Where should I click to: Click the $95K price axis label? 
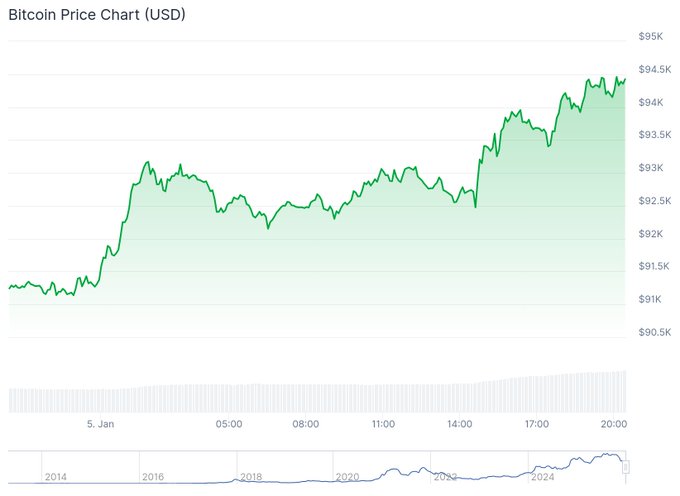coord(652,37)
